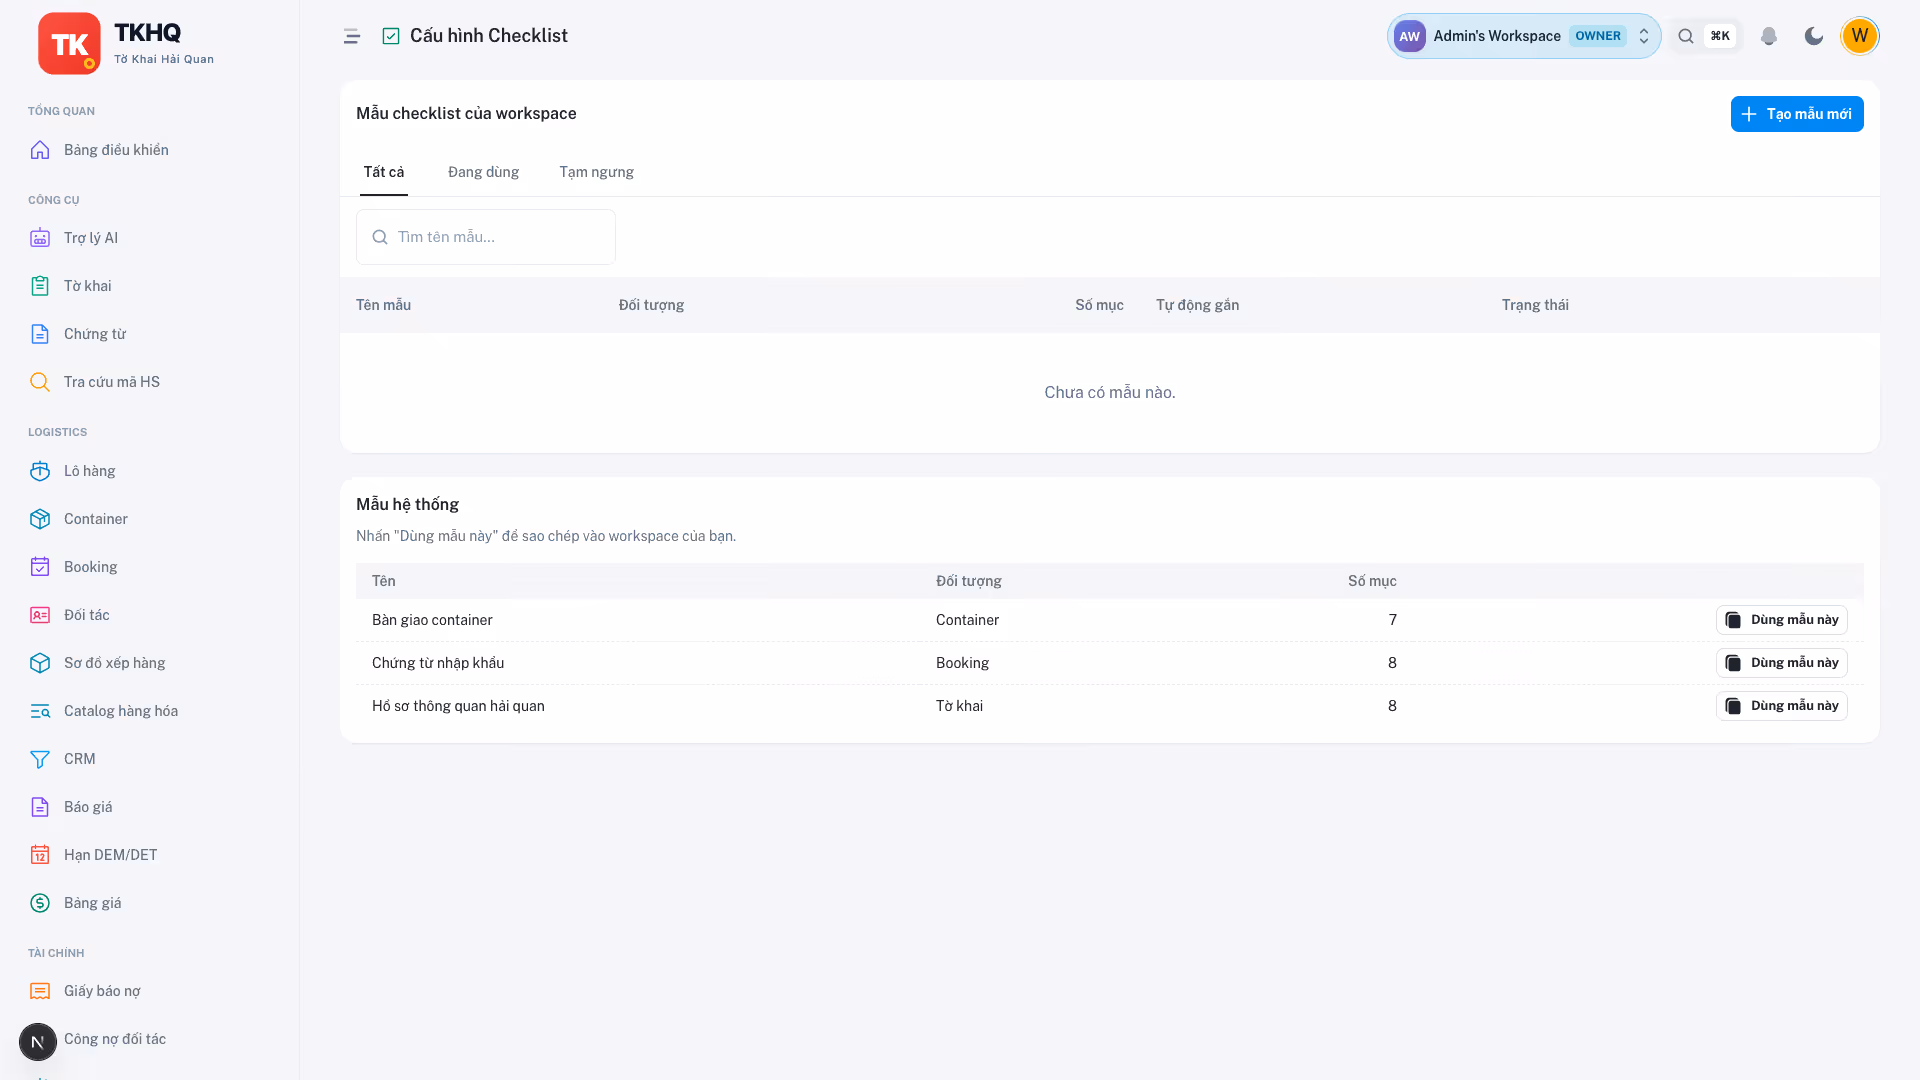The image size is (1920, 1080).
Task: Click the CRM funnel icon
Action: pos(40,759)
